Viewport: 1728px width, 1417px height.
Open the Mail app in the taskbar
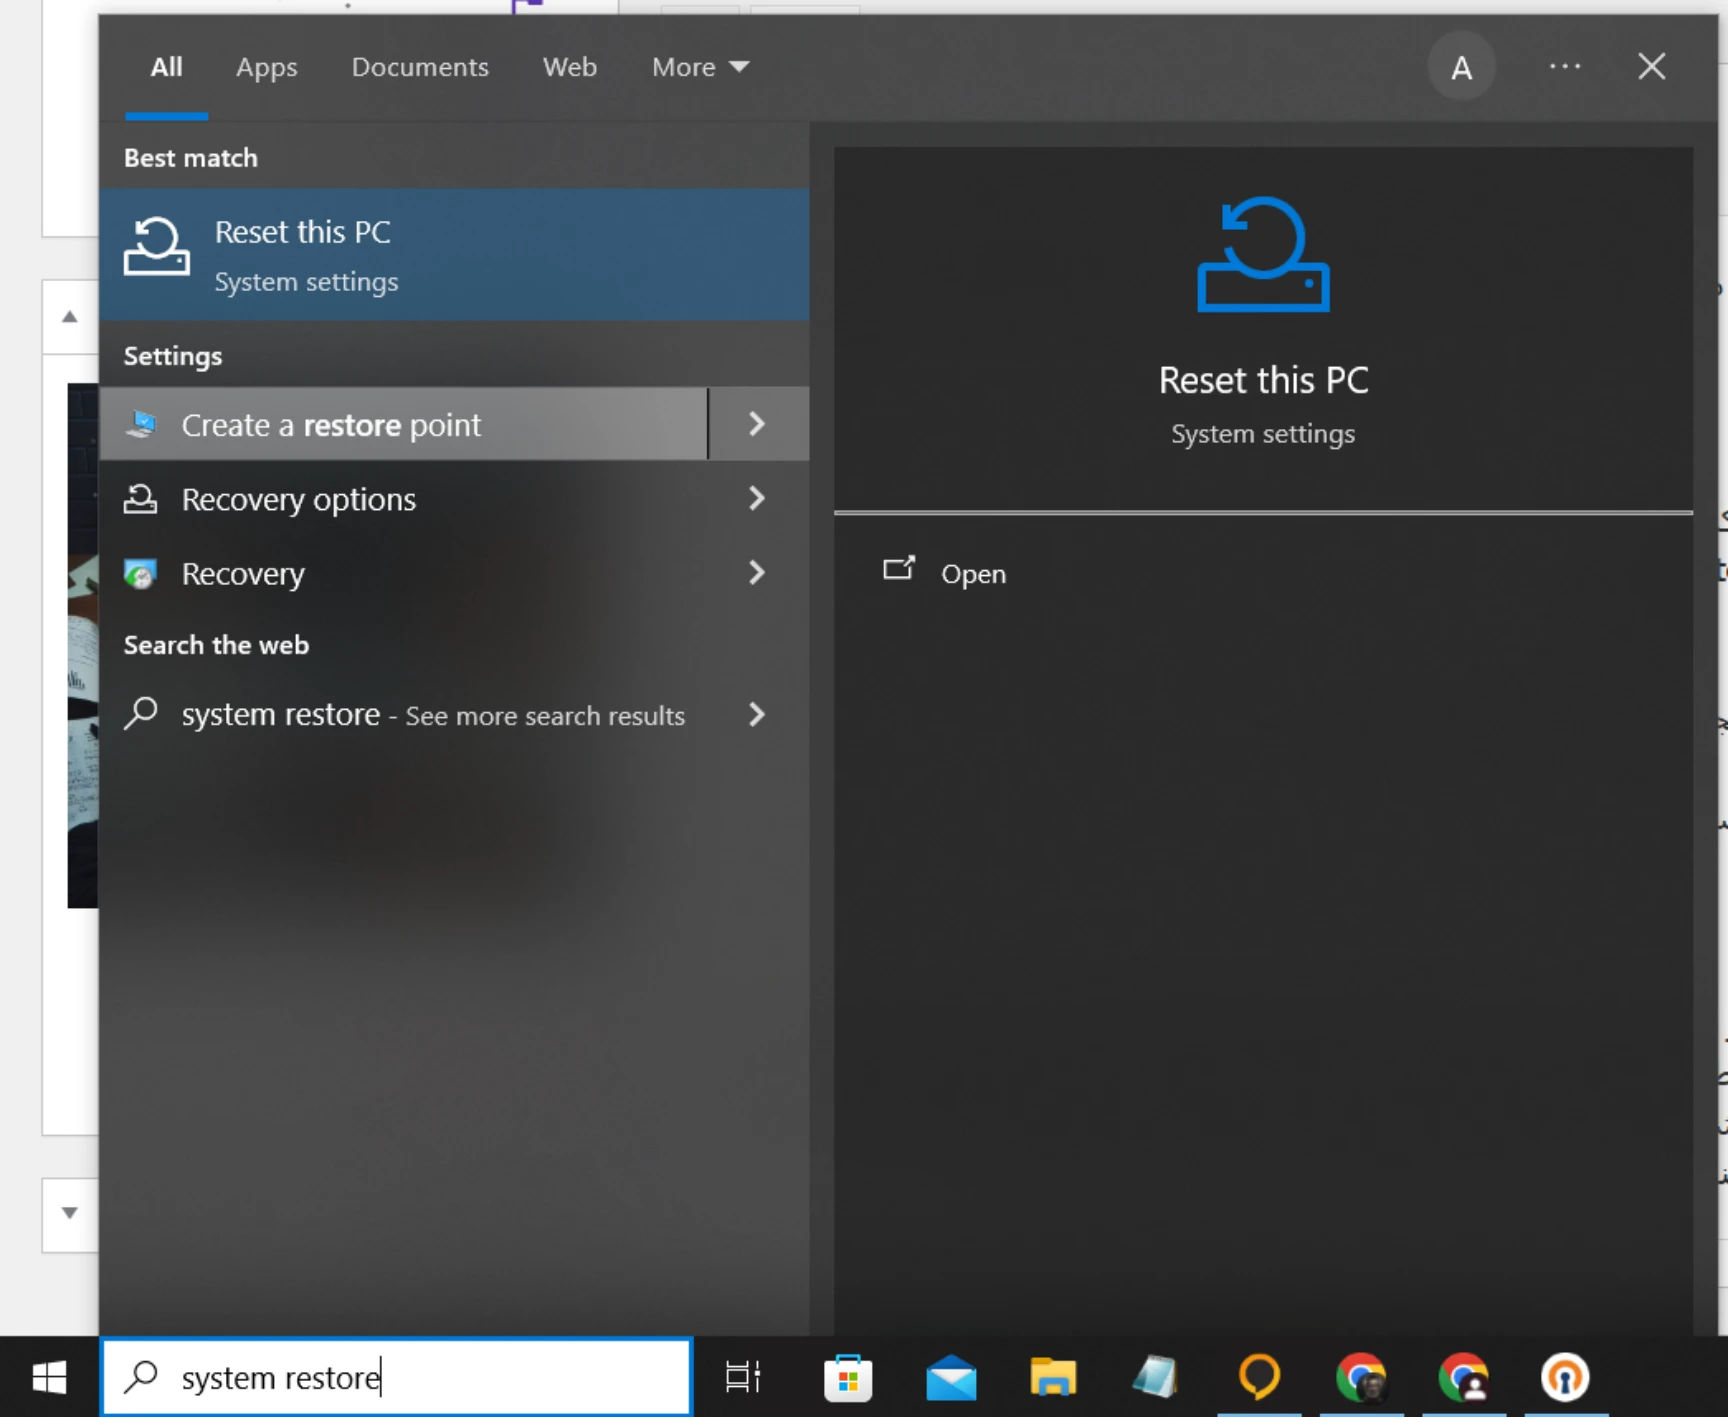coord(951,1377)
